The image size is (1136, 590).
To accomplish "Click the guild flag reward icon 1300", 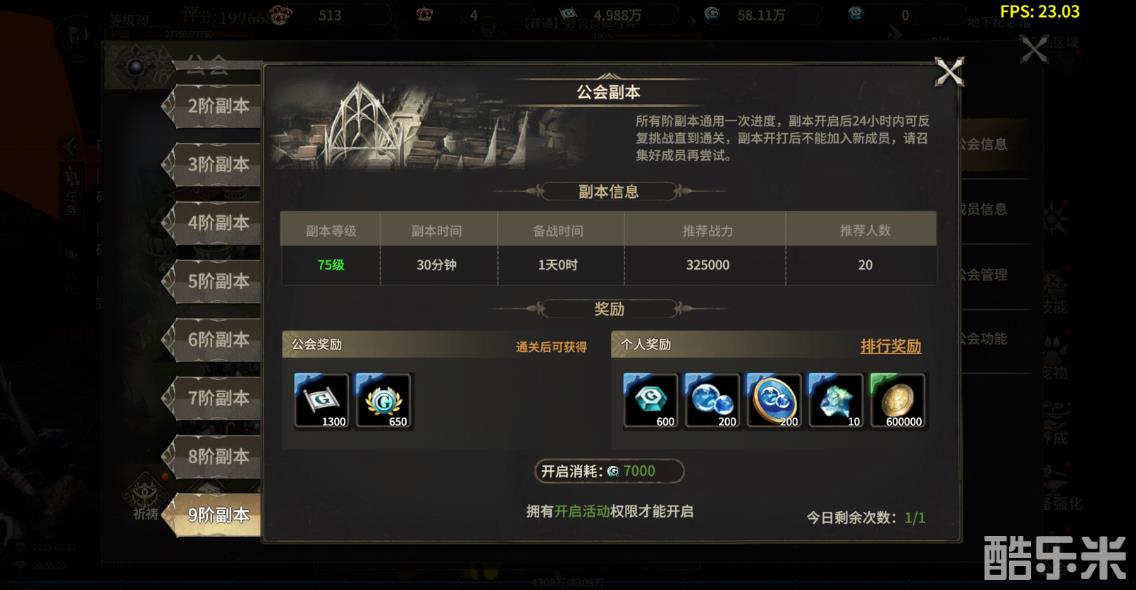I will tap(322, 401).
